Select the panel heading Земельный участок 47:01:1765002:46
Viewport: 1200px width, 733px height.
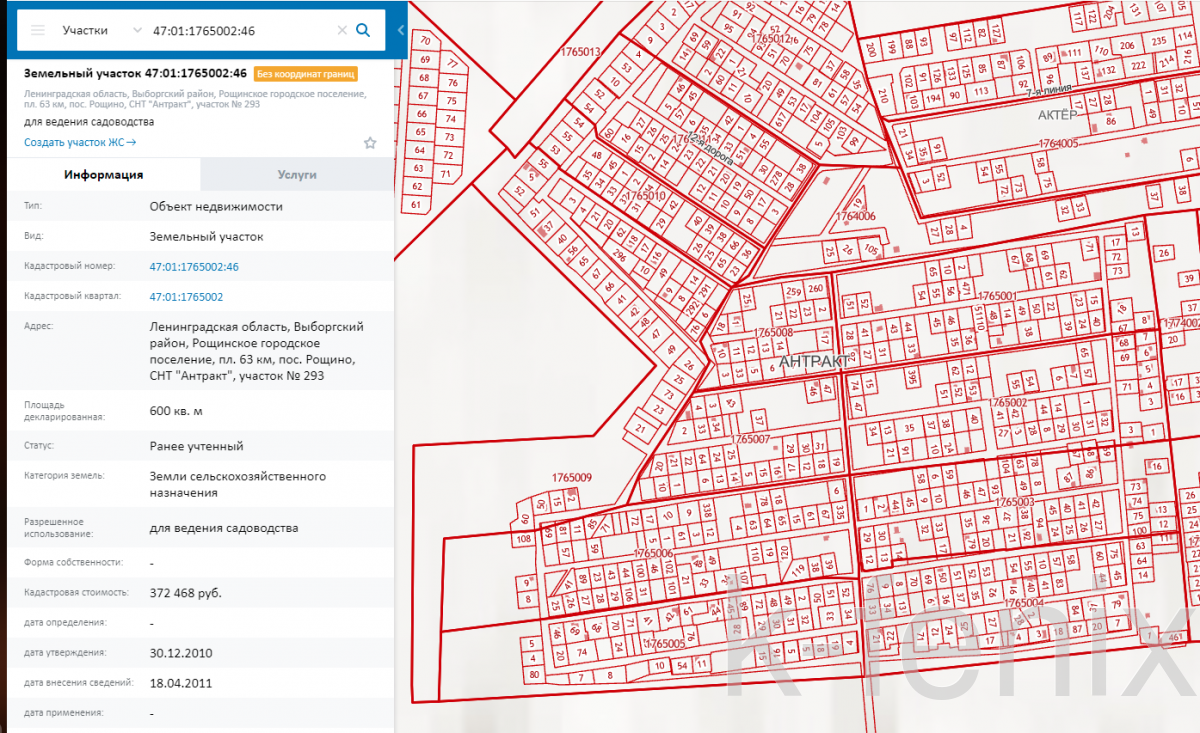click(136, 74)
